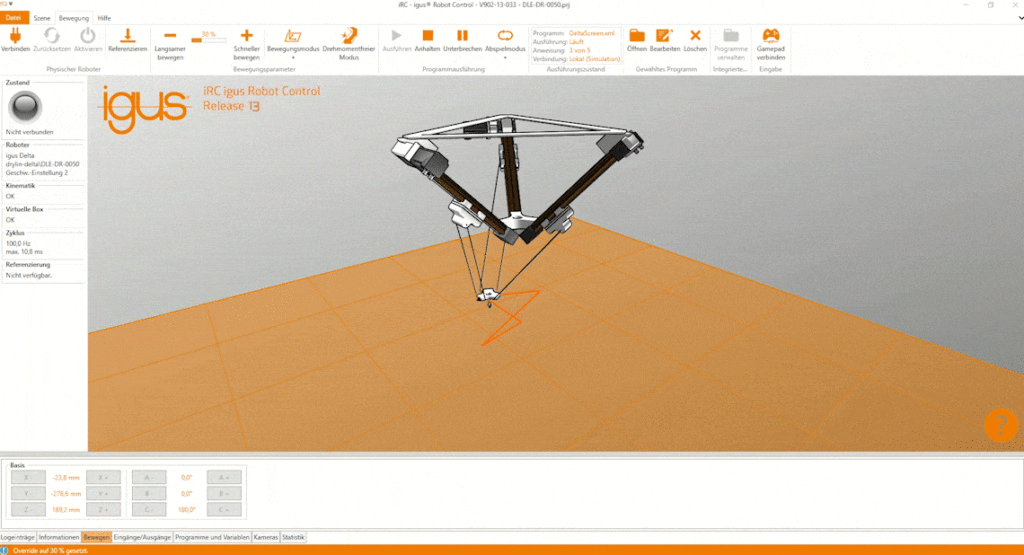
Task: Click the speed override slider at 30 %
Action: pyautogui.click(x=208, y=39)
